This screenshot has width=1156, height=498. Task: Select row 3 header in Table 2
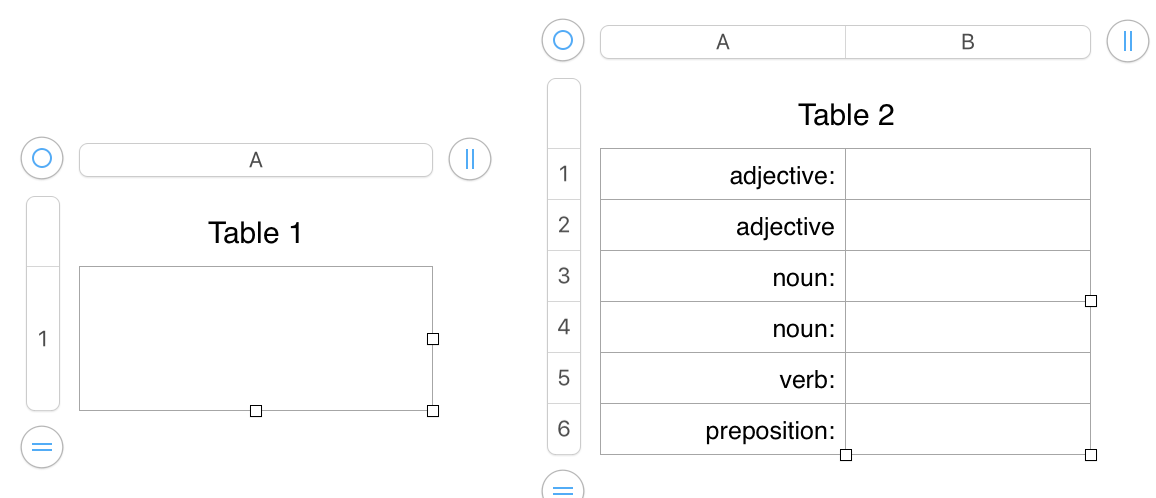coord(564,276)
